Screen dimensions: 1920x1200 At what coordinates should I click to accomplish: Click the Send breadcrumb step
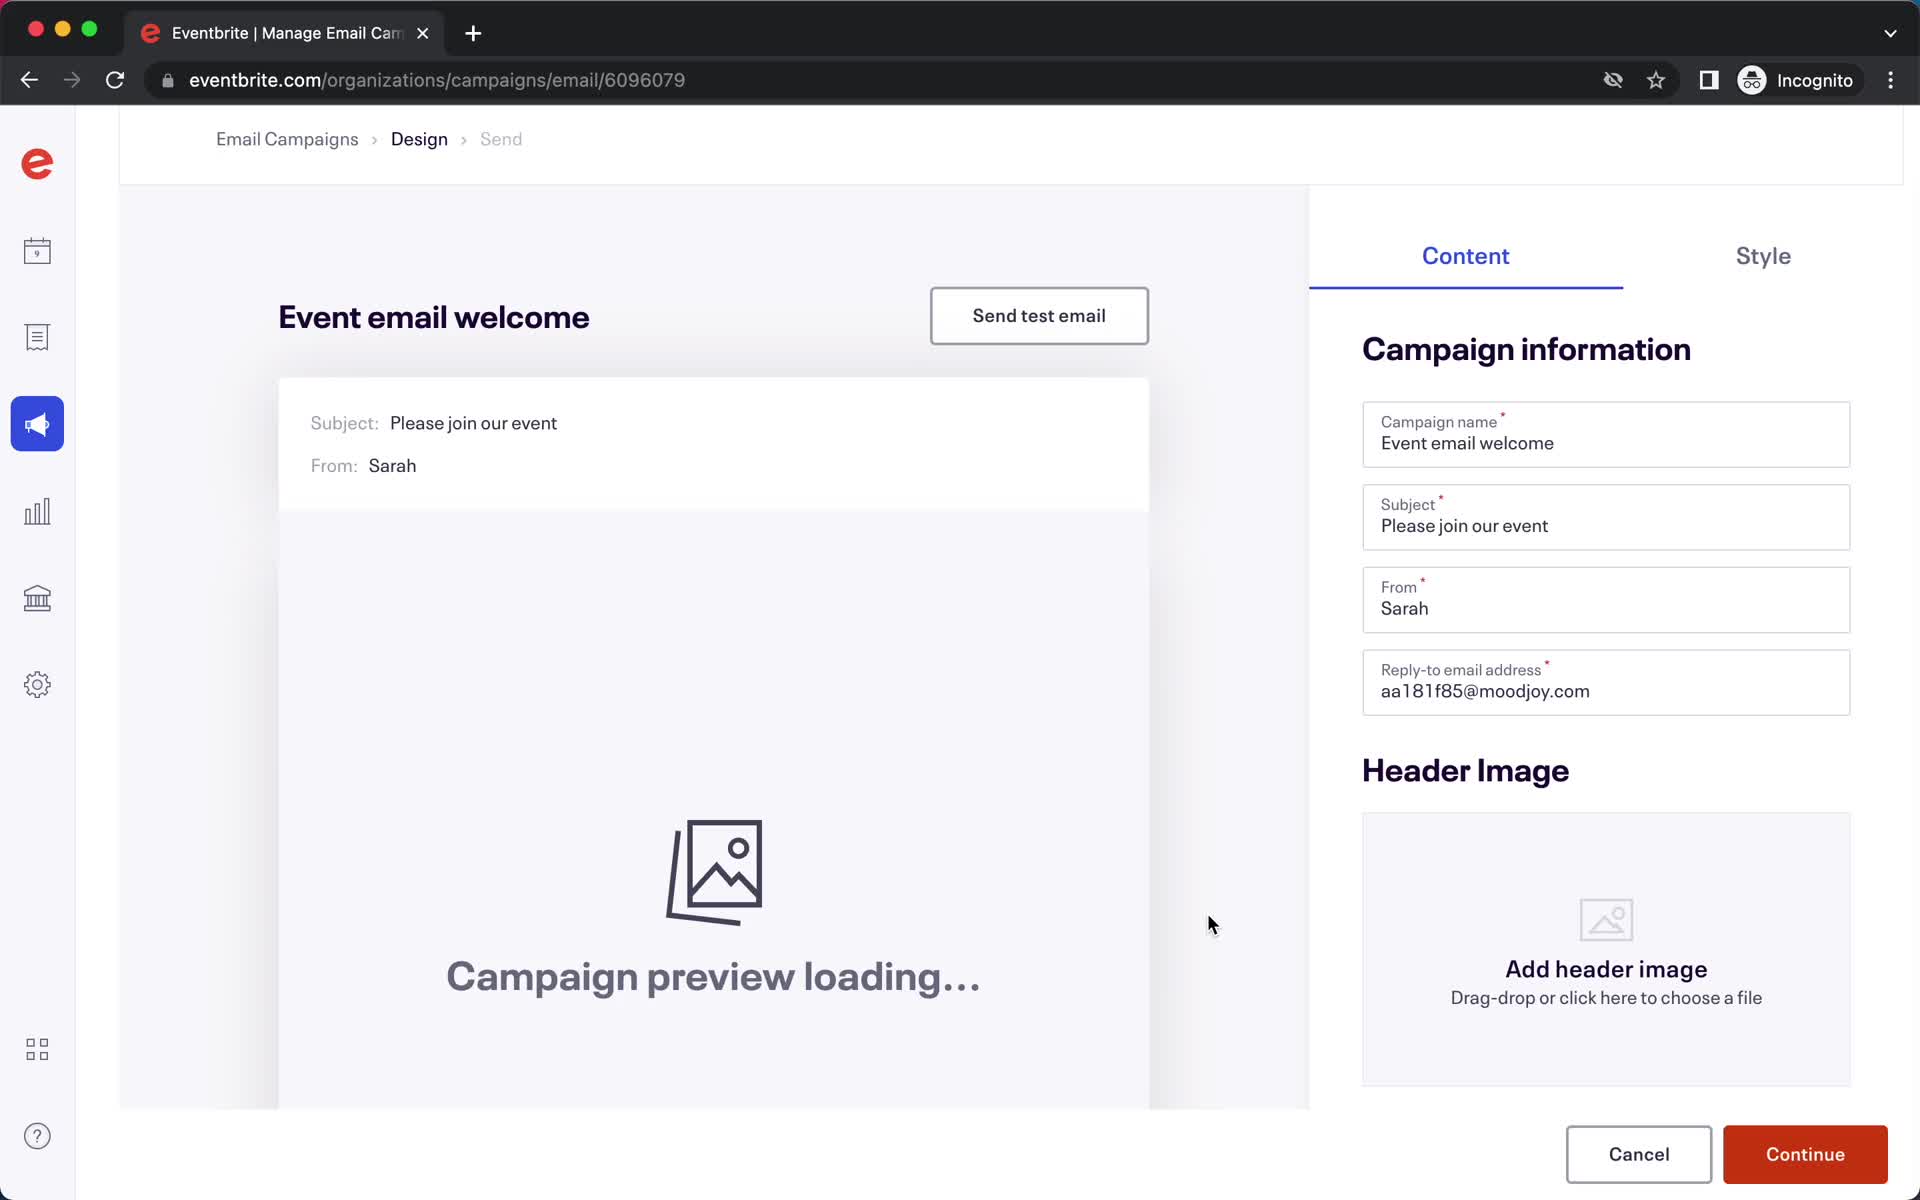click(x=501, y=139)
